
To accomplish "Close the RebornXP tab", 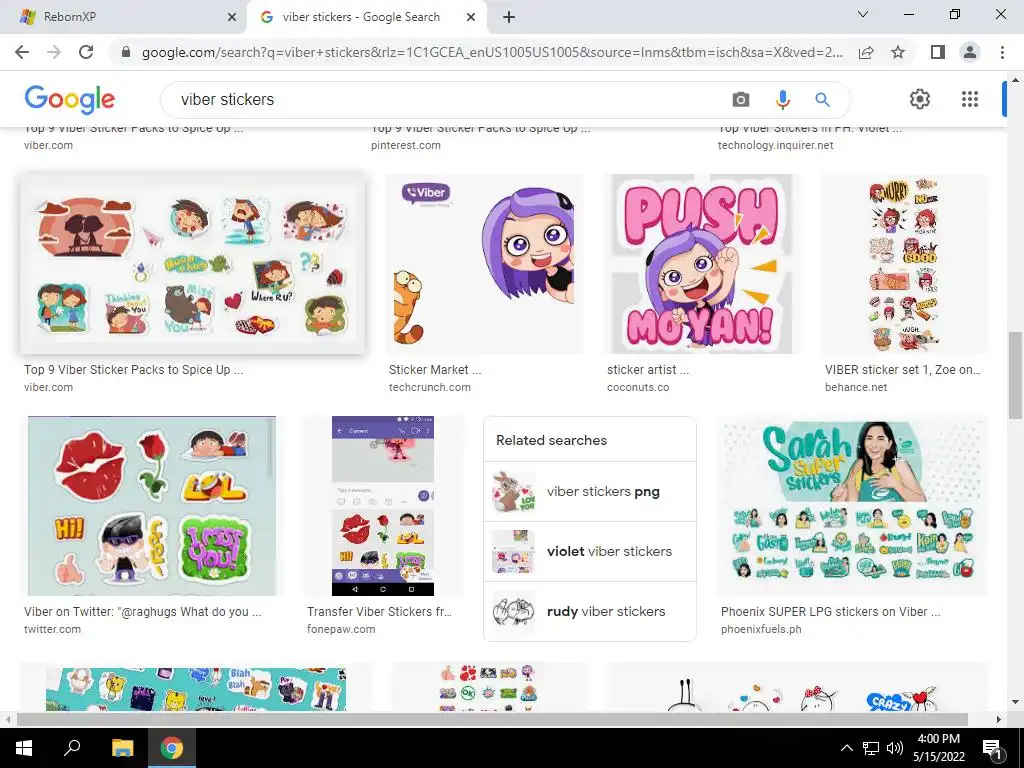I will coord(232,17).
